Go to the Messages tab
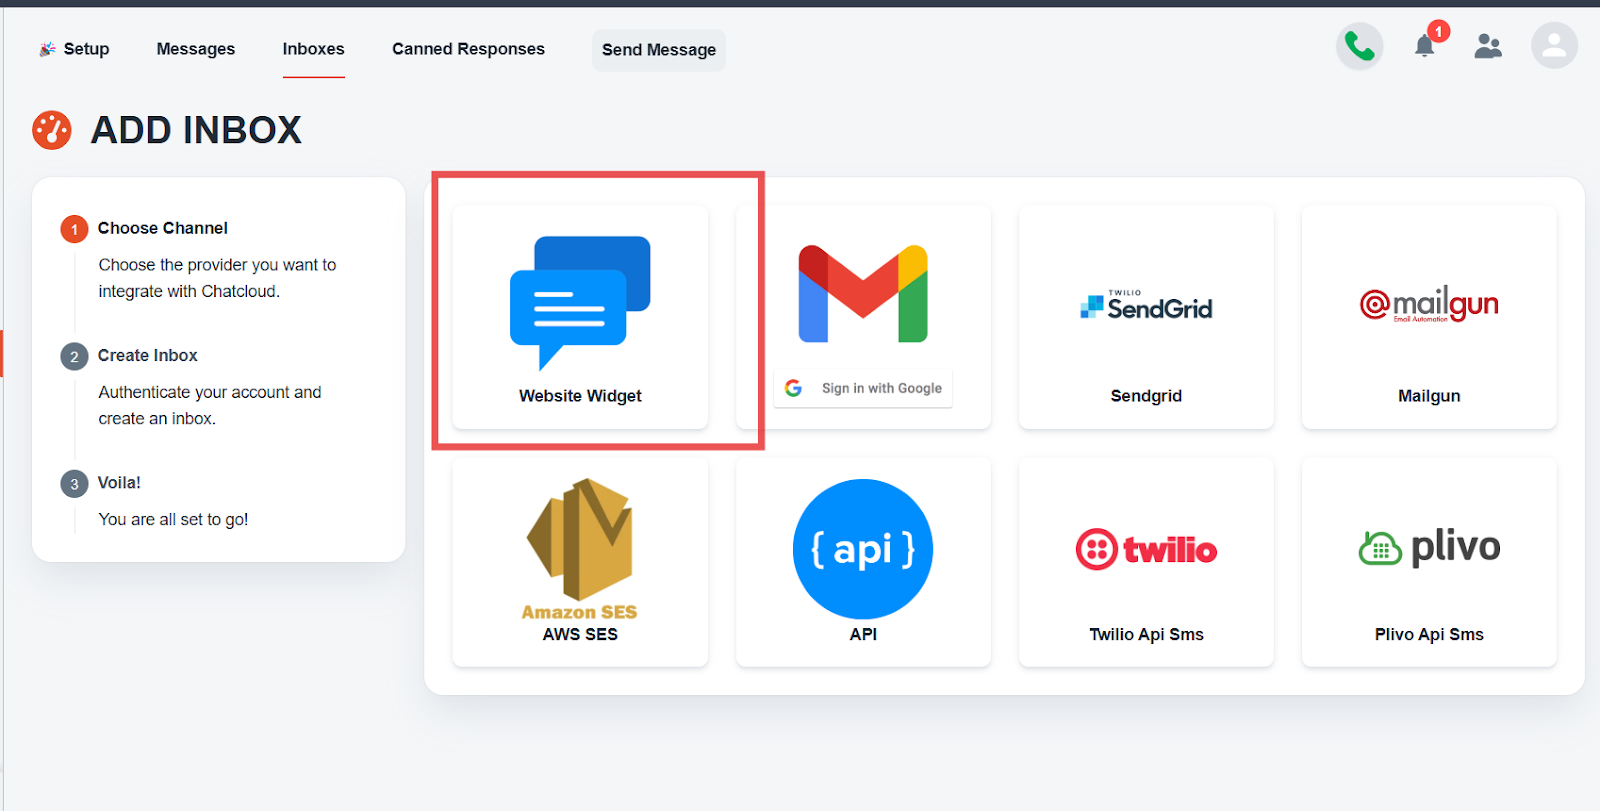 click(196, 49)
